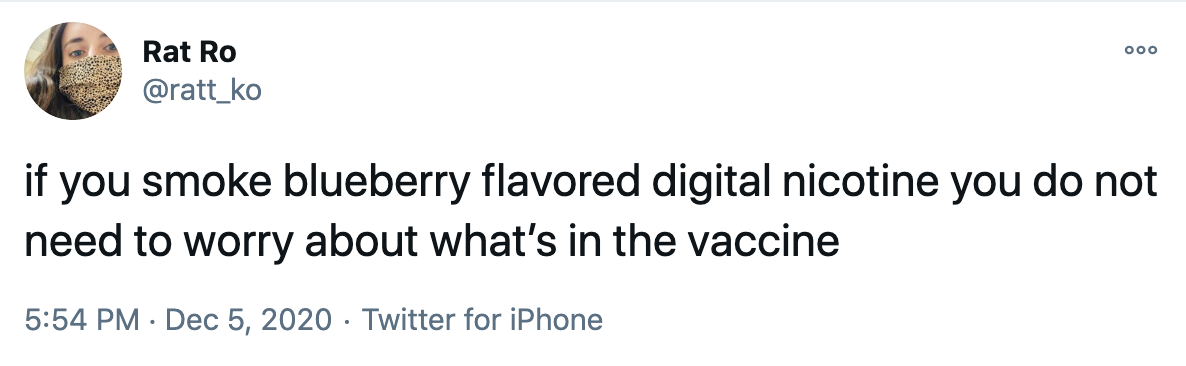This screenshot has height=366, width=1186.
Task: Open the Rat Ro display name link
Action: (x=189, y=52)
